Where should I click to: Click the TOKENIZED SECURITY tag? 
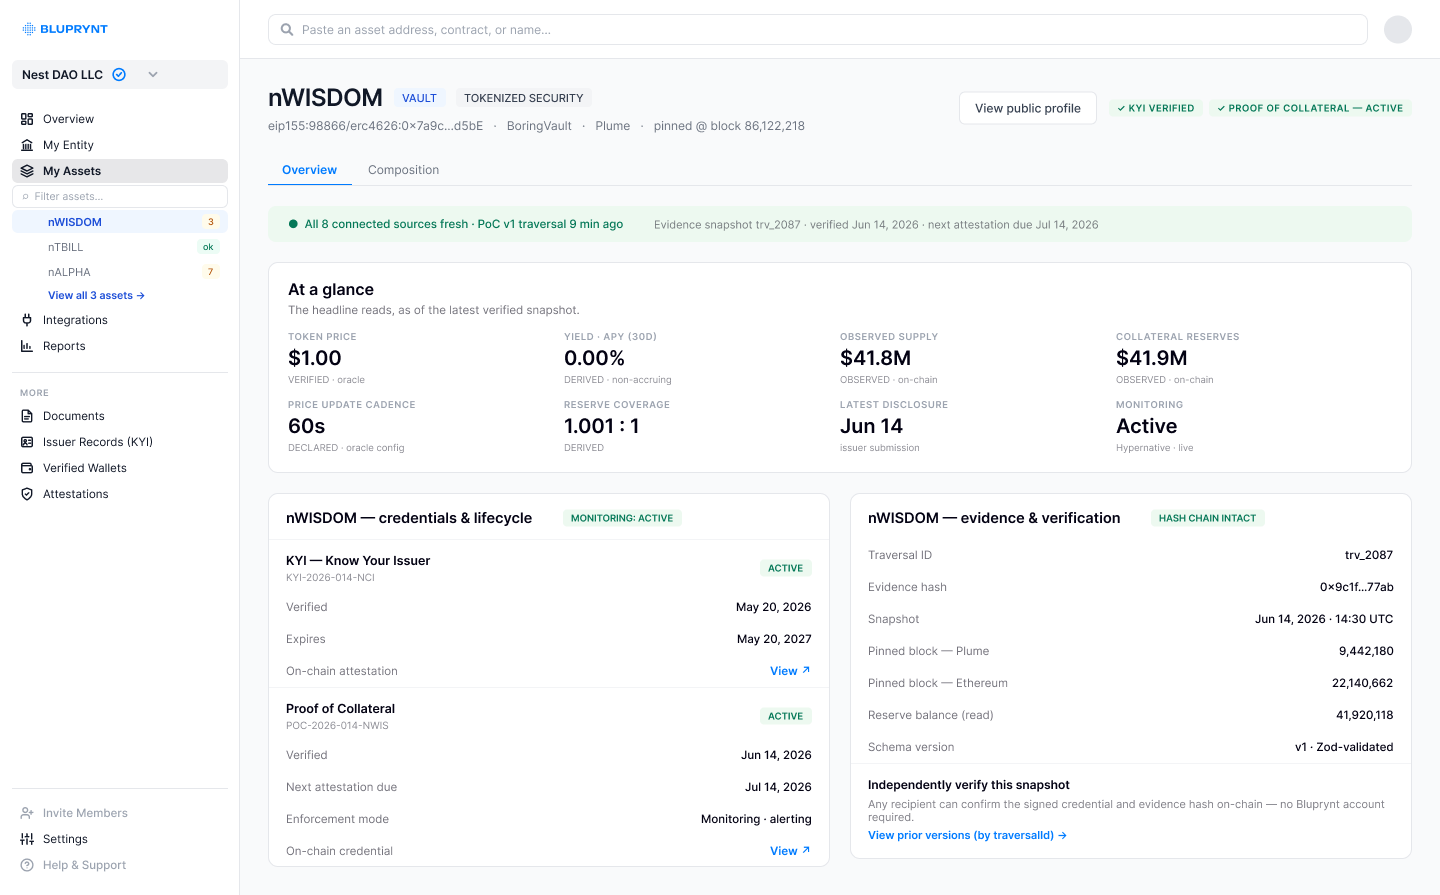[524, 98]
